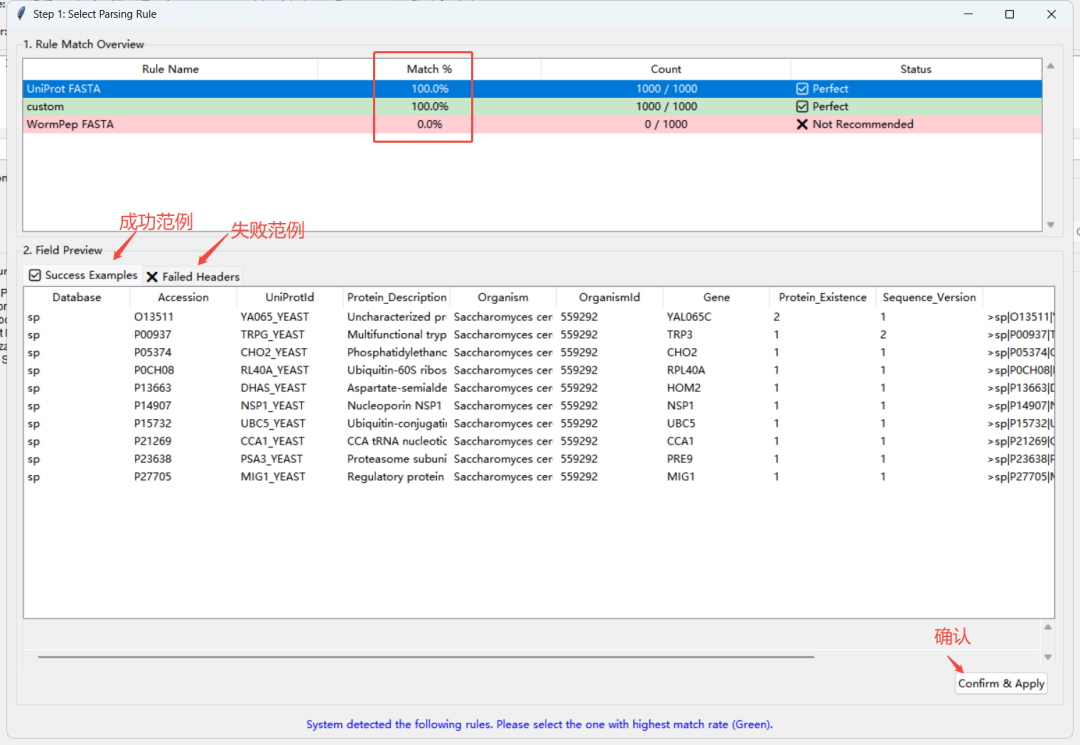Click the Database column header
The width and height of the screenshot is (1080, 745).
click(76, 297)
